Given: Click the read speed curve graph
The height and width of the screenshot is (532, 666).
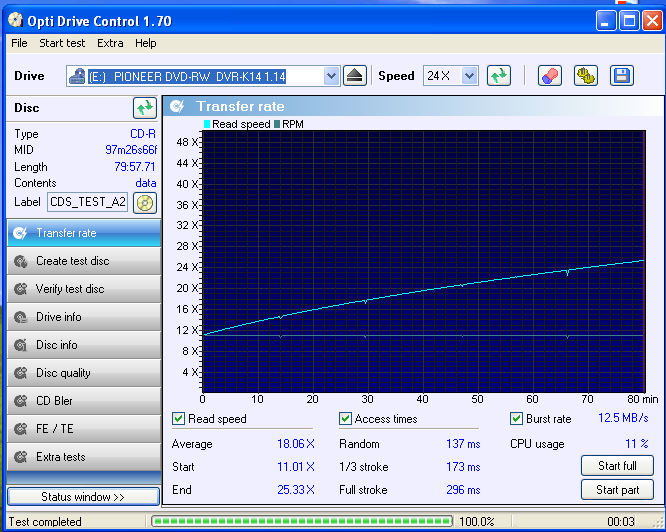Looking at the screenshot, I should (x=423, y=262).
